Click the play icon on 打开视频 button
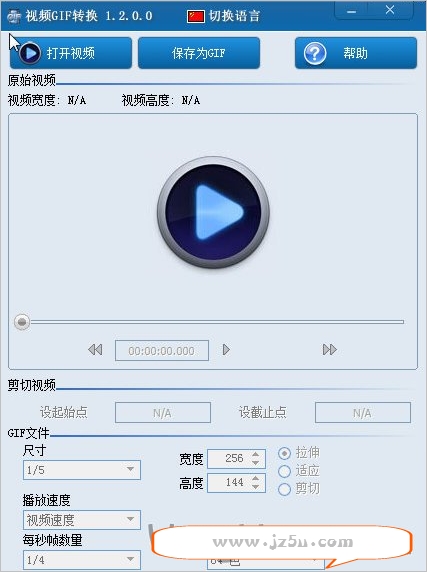This screenshot has width=427, height=572. (30, 53)
